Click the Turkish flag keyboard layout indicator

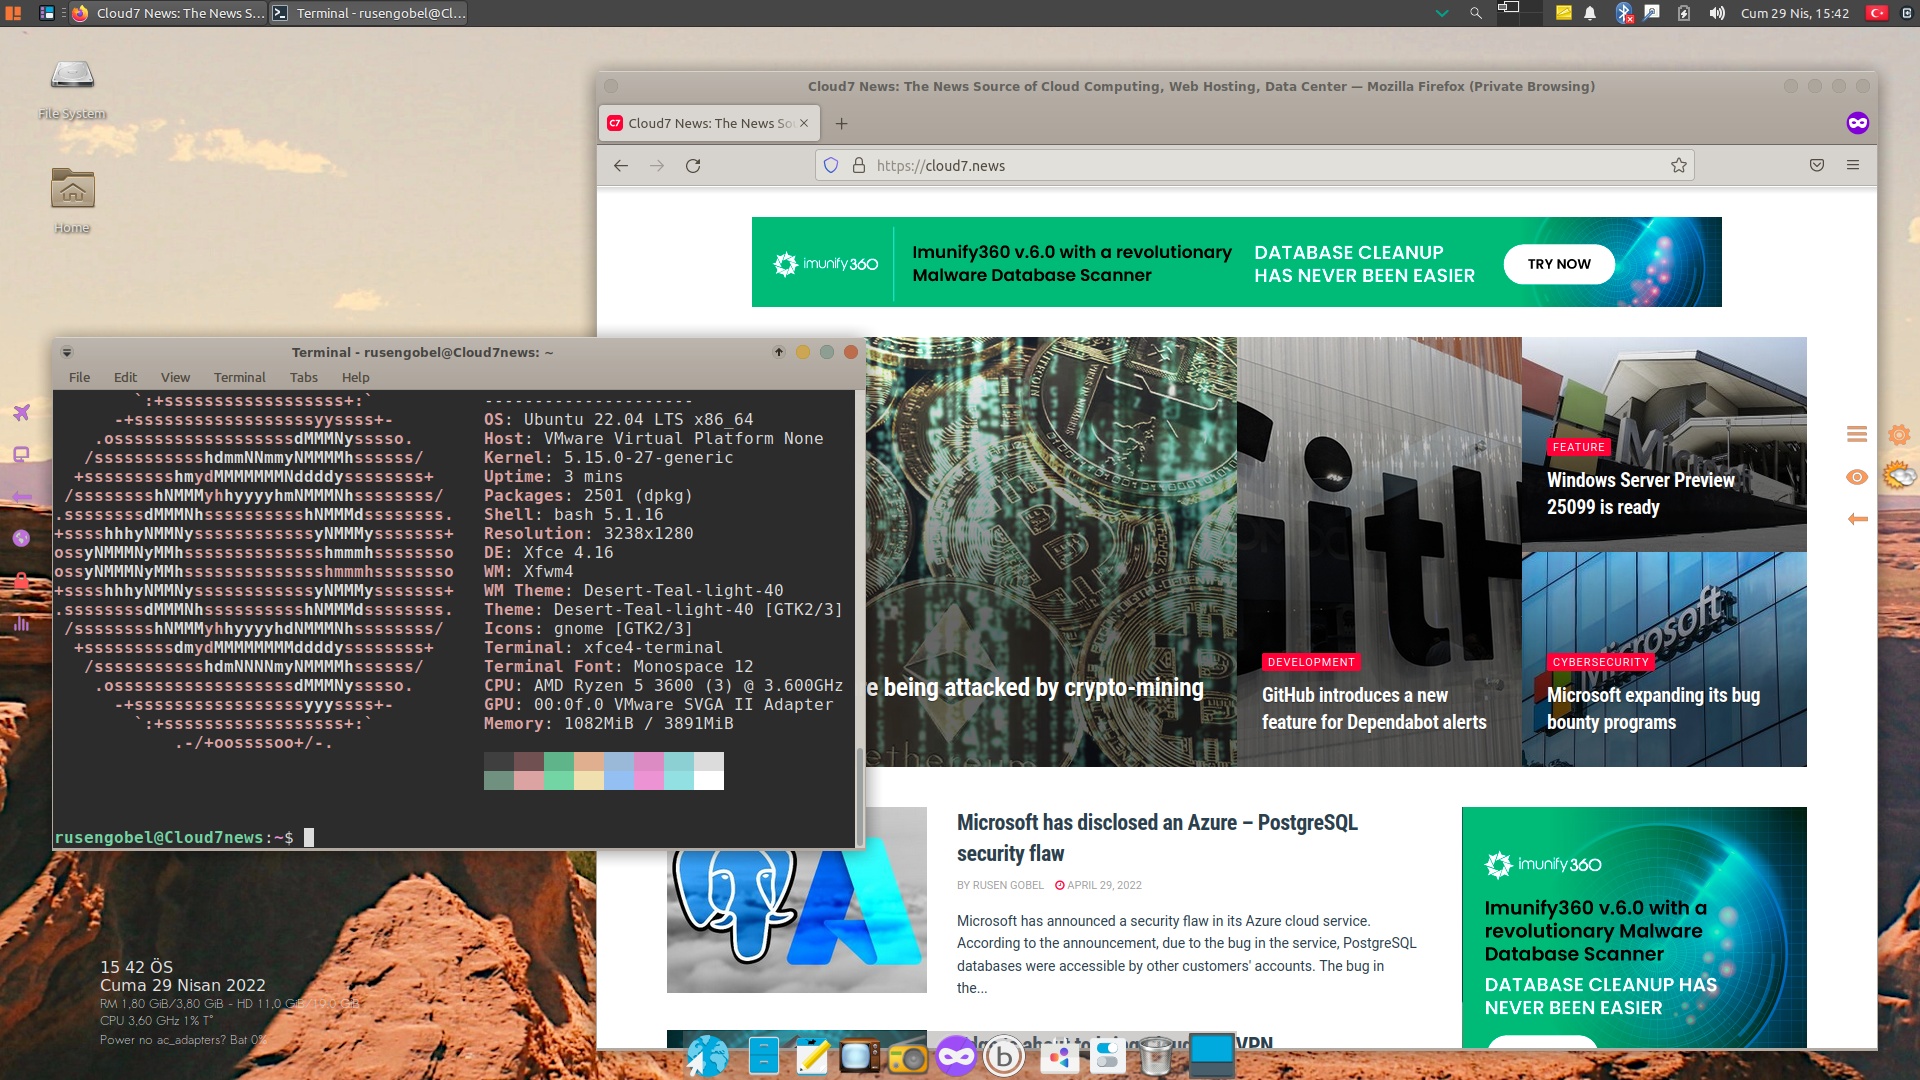(x=1876, y=13)
